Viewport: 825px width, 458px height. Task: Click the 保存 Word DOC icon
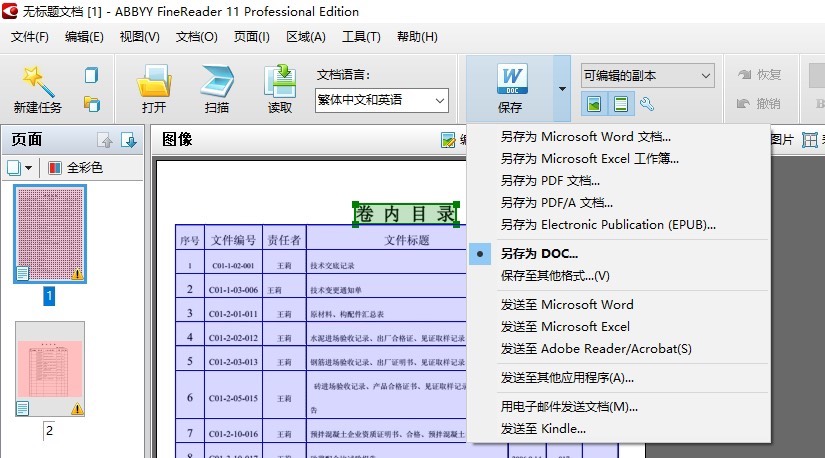click(510, 80)
